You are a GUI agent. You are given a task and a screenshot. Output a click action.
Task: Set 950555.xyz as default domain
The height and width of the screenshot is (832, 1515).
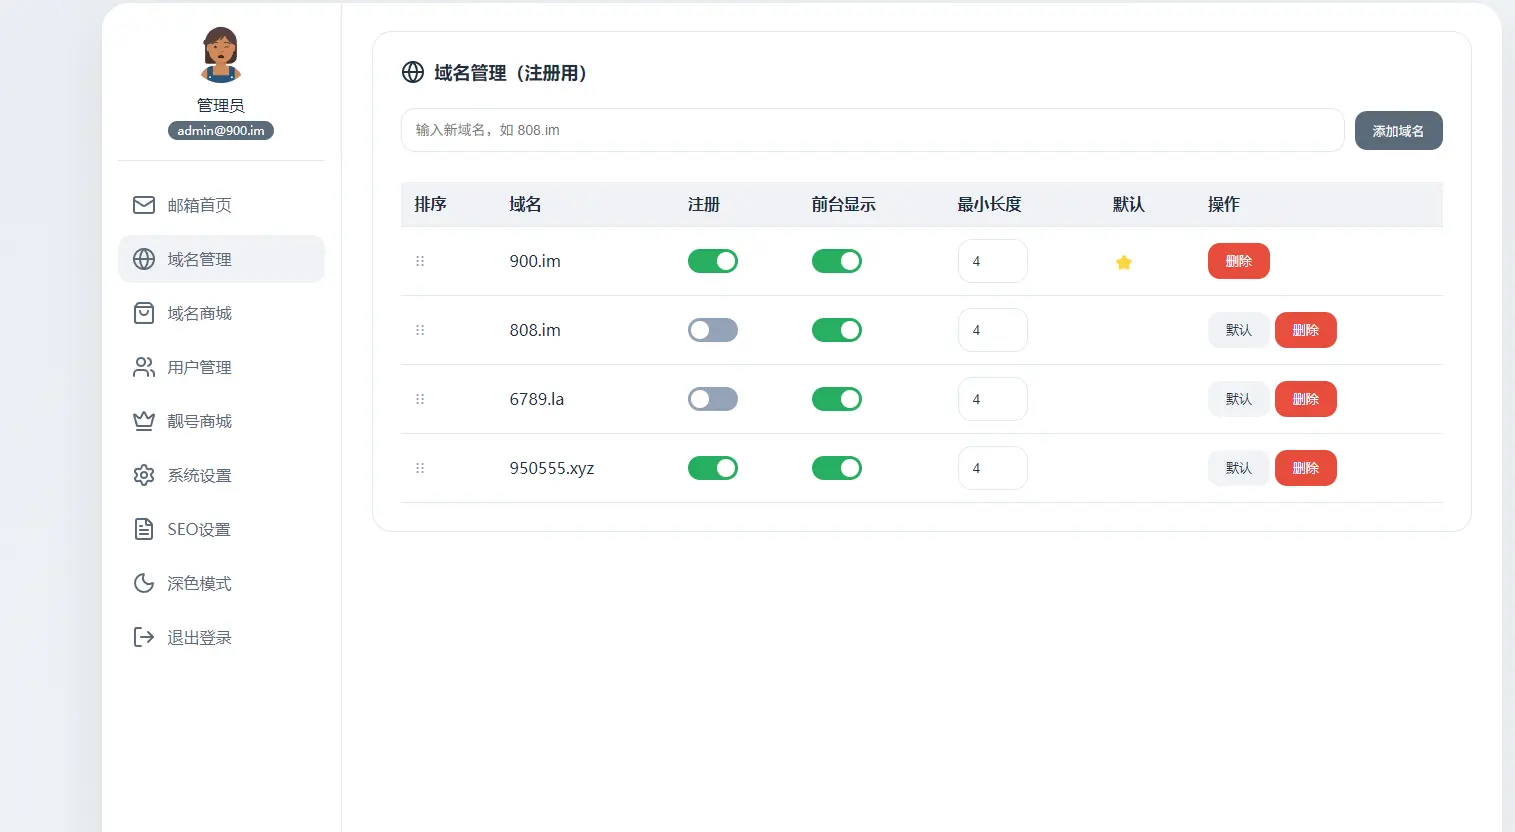pos(1239,468)
